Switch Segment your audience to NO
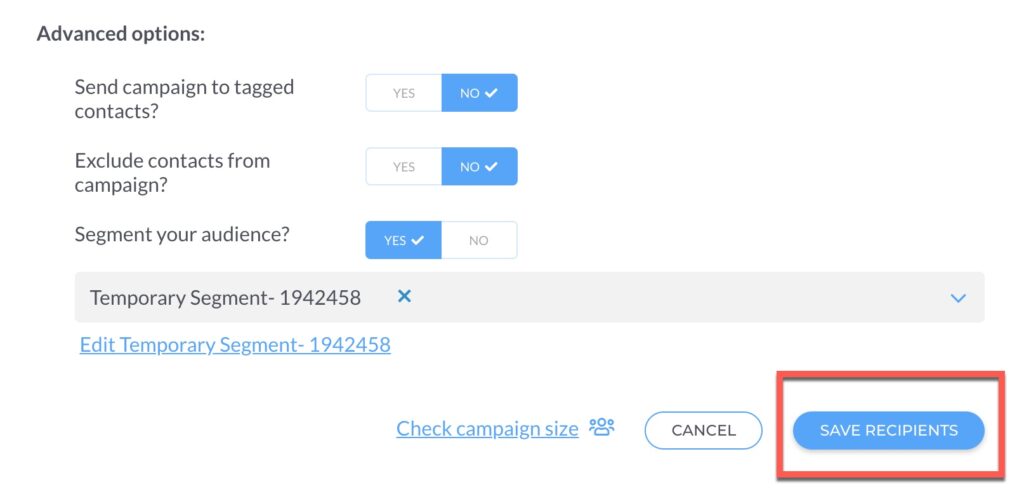The height and width of the screenshot is (494, 1024). tap(479, 240)
